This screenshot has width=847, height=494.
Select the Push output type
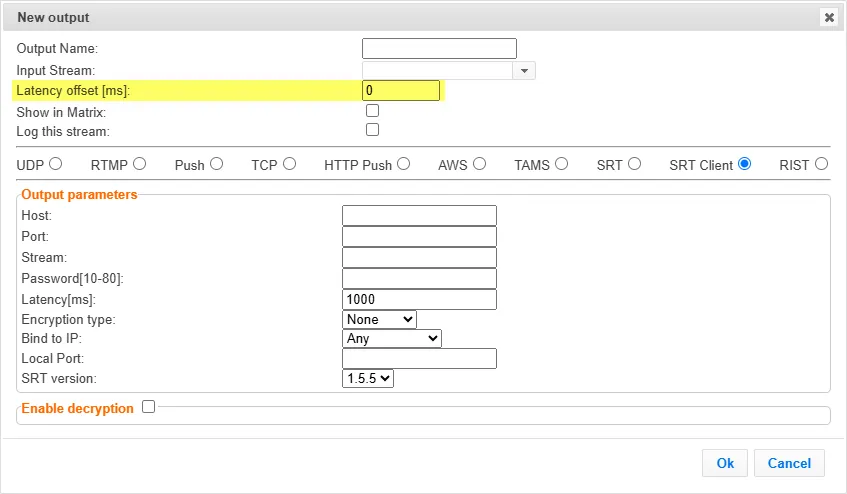click(217, 164)
